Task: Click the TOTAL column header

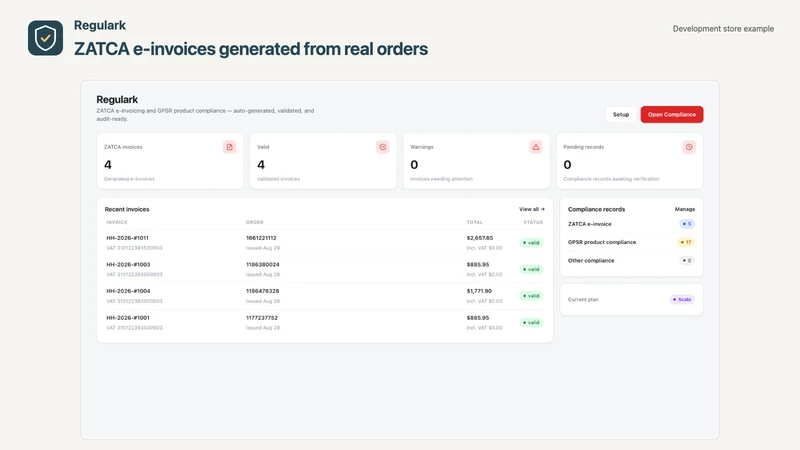Action: (474, 222)
